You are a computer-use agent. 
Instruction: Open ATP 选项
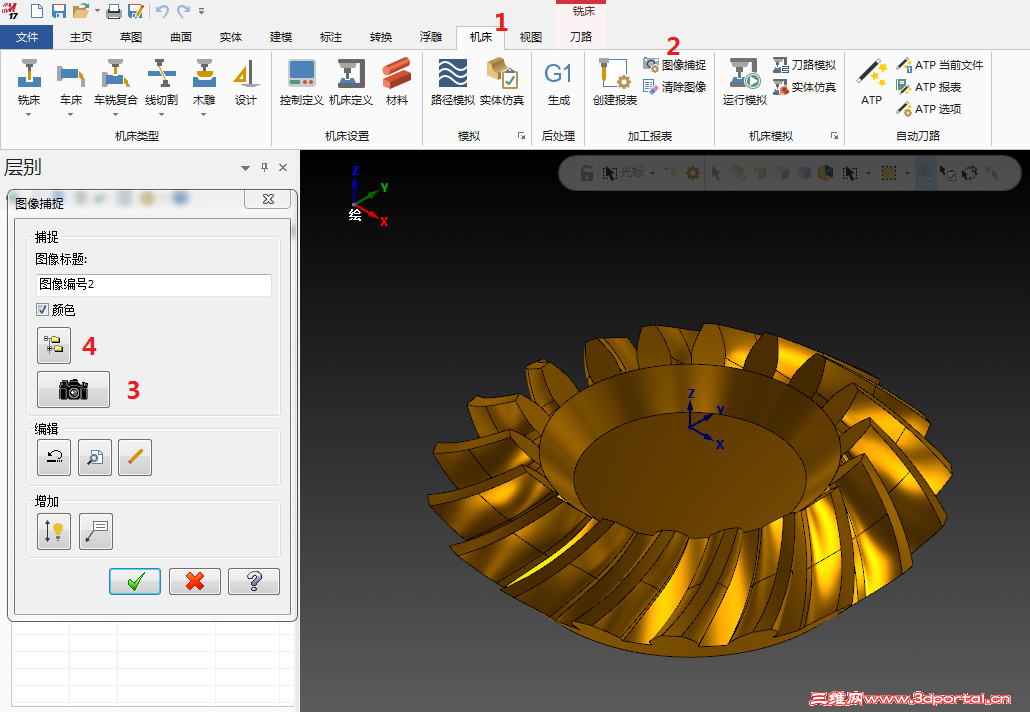(x=929, y=109)
